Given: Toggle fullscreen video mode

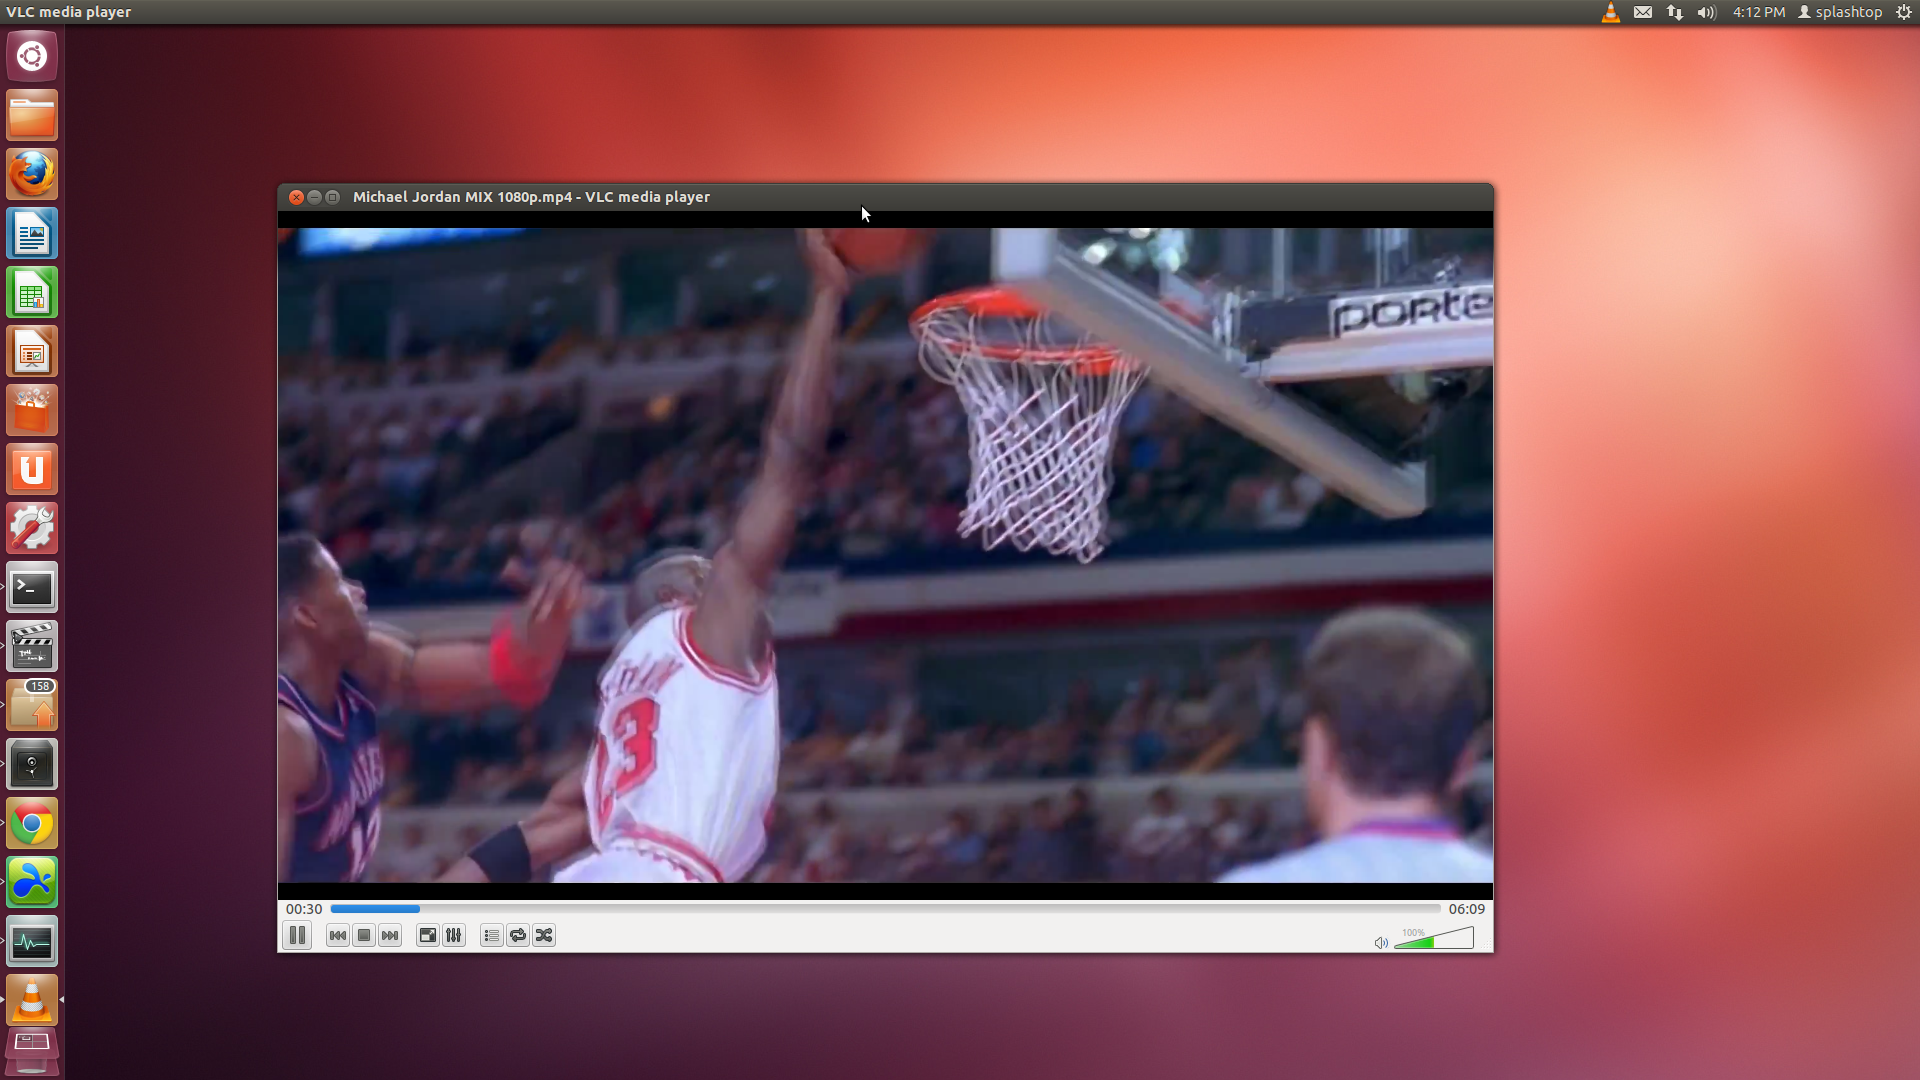Looking at the screenshot, I should [x=427, y=935].
